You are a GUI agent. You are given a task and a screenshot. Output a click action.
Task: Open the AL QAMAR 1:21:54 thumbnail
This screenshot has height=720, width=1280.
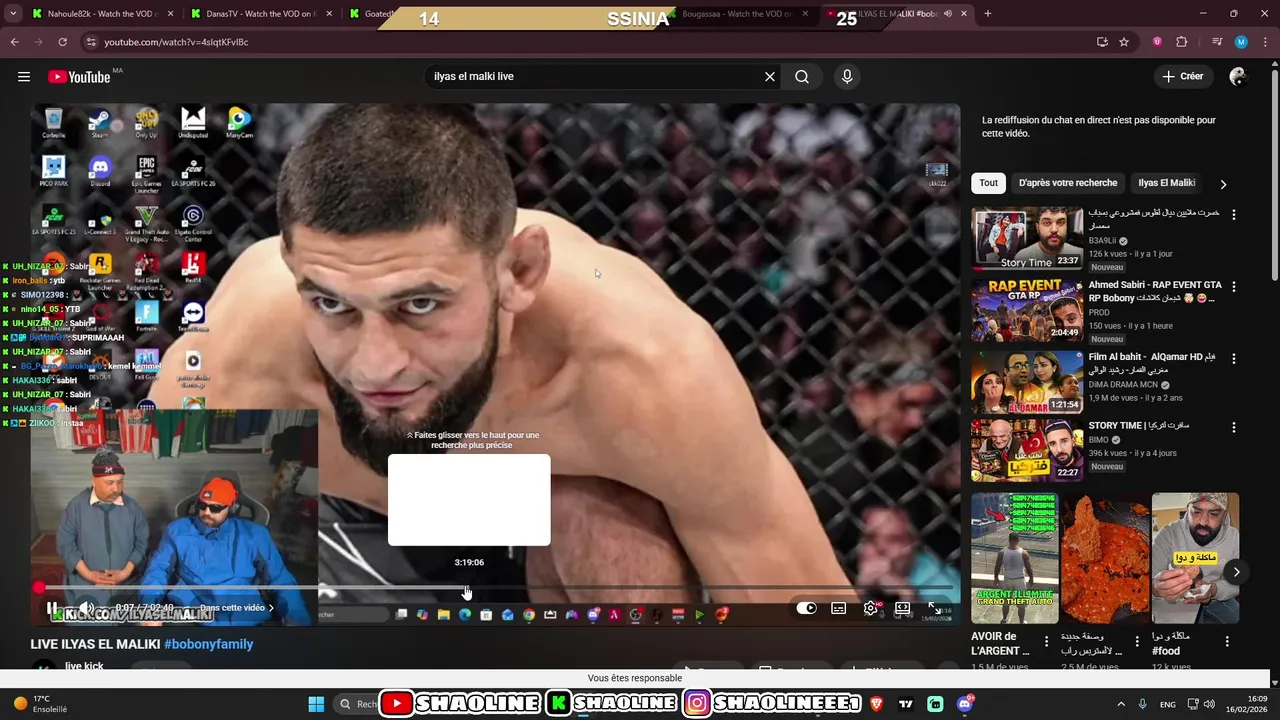tap(1028, 382)
